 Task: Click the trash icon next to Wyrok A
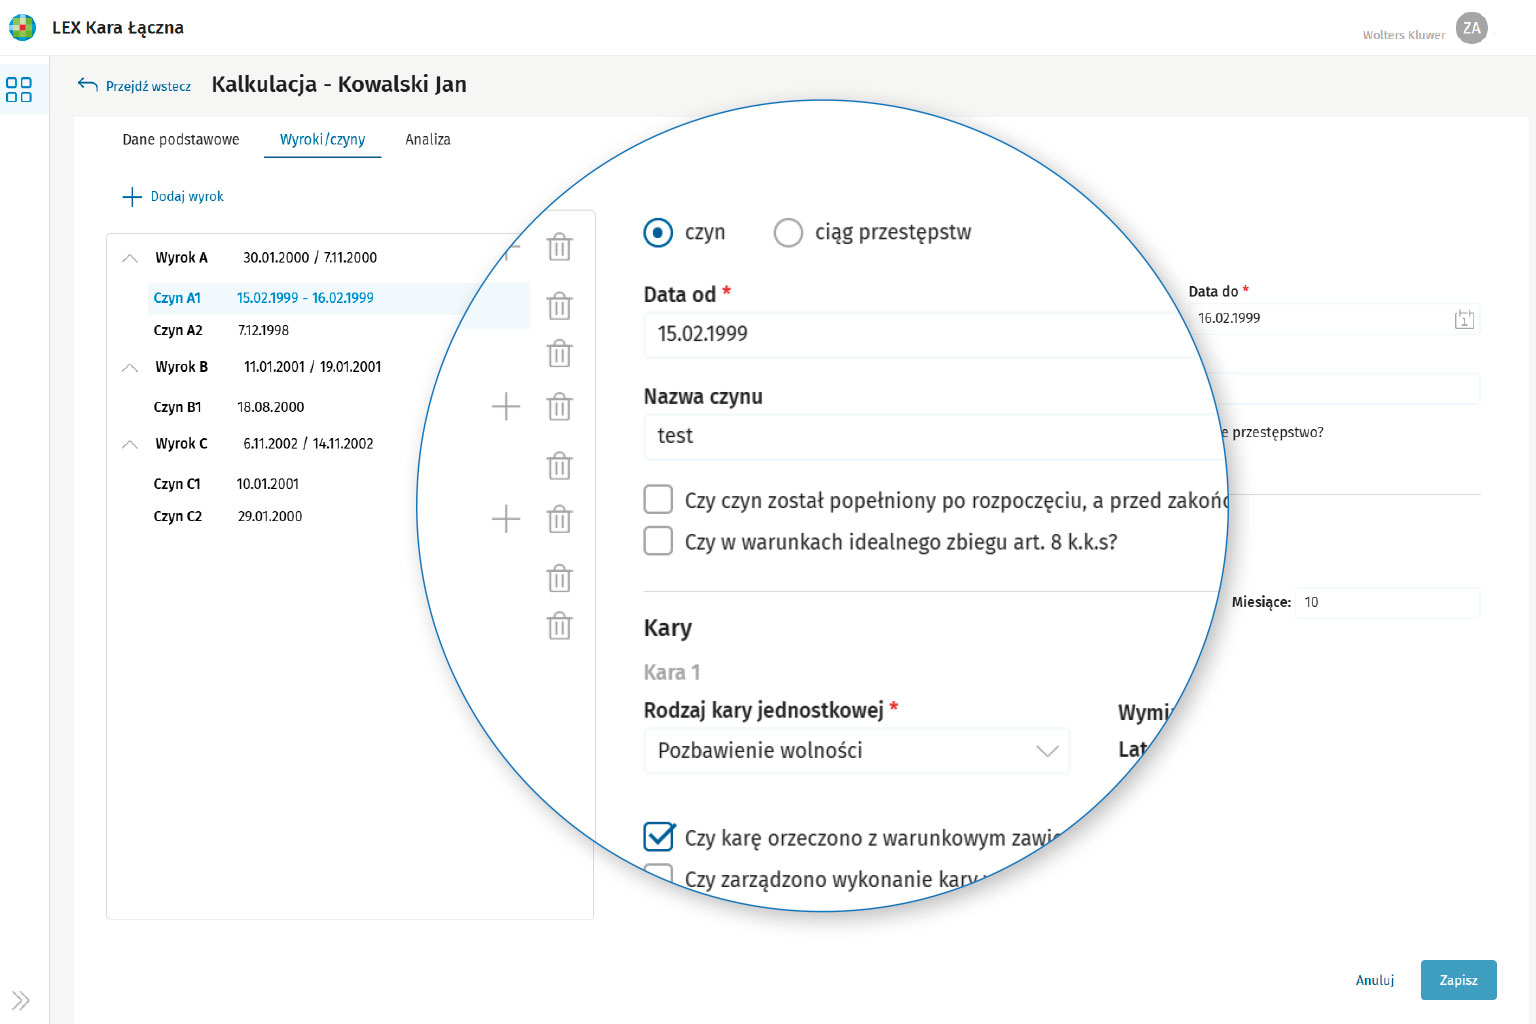tap(559, 247)
